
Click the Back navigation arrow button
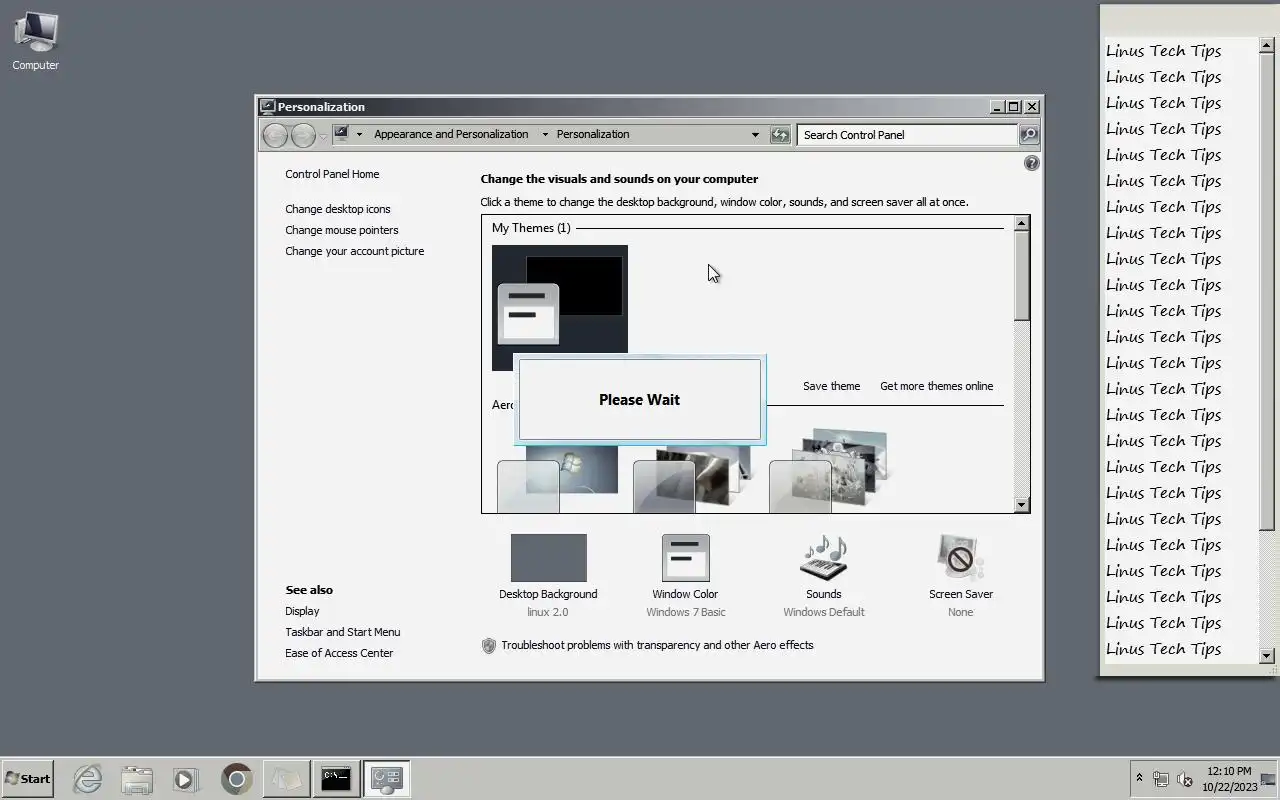coord(275,135)
